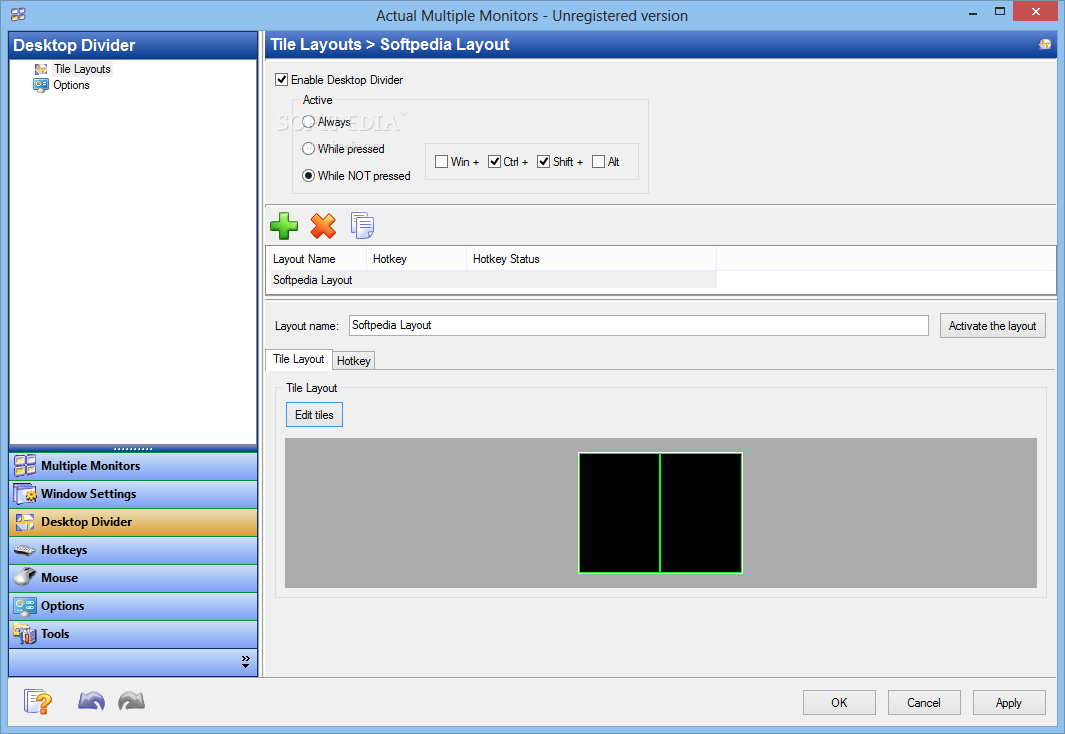The width and height of the screenshot is (1065, 734).
Task: Select Tile Layouts in the tree
Action: click(82, 69)
